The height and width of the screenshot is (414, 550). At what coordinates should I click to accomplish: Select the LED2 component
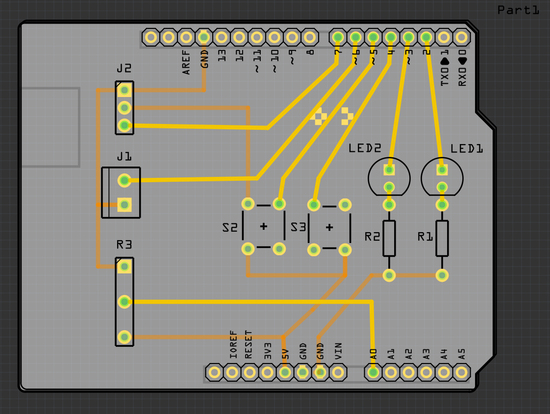[389, 177]
